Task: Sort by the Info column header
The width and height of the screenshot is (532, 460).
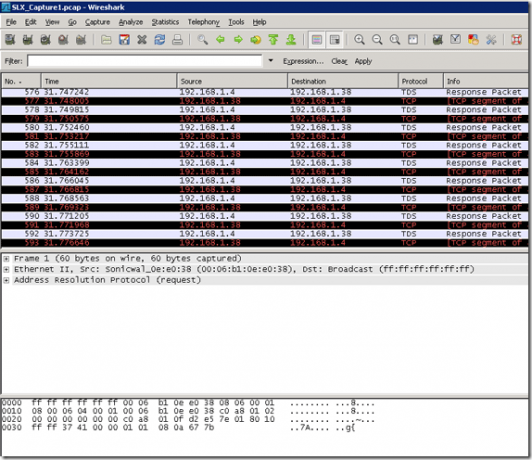Action: [x=486, y=81]
